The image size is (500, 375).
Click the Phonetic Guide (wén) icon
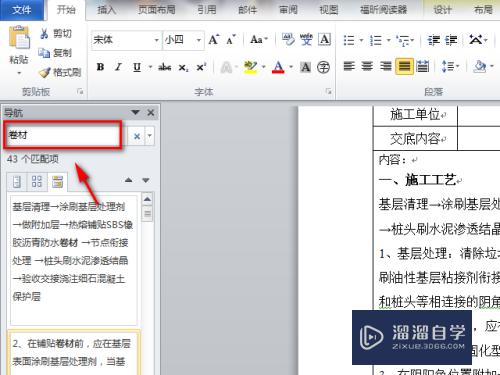point(306,40)
